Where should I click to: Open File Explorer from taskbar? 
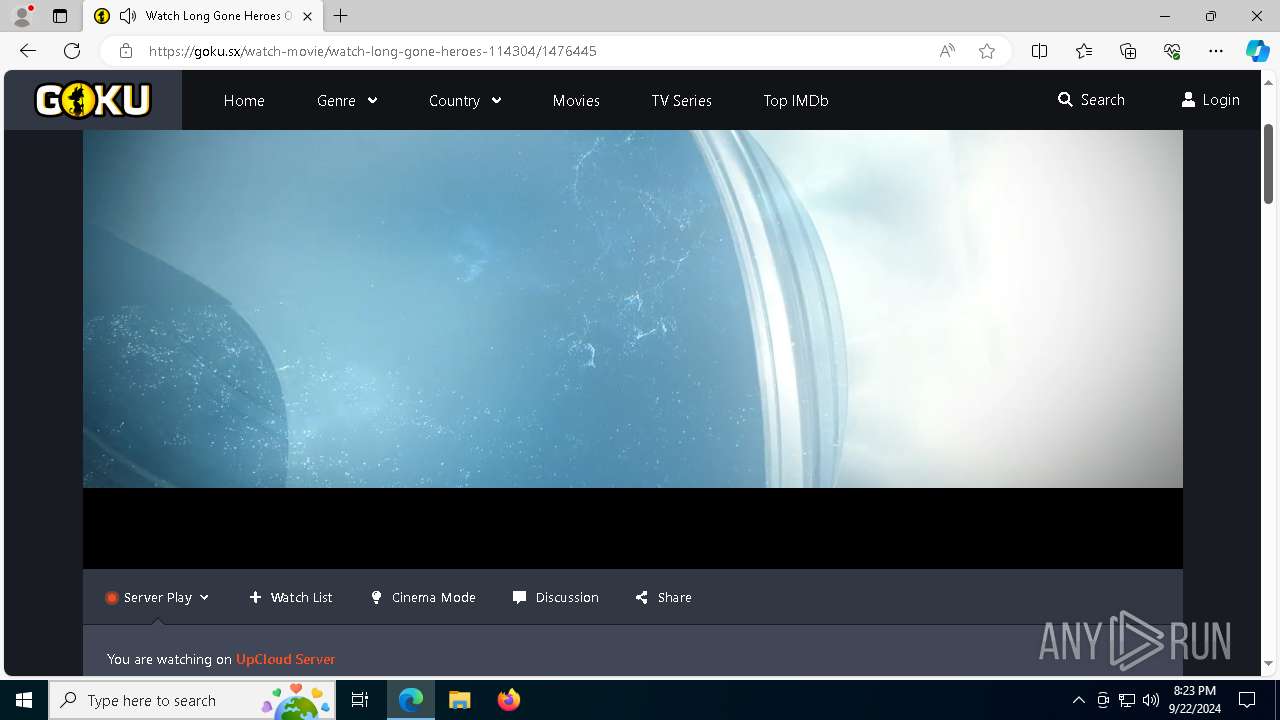pos(459,700)
